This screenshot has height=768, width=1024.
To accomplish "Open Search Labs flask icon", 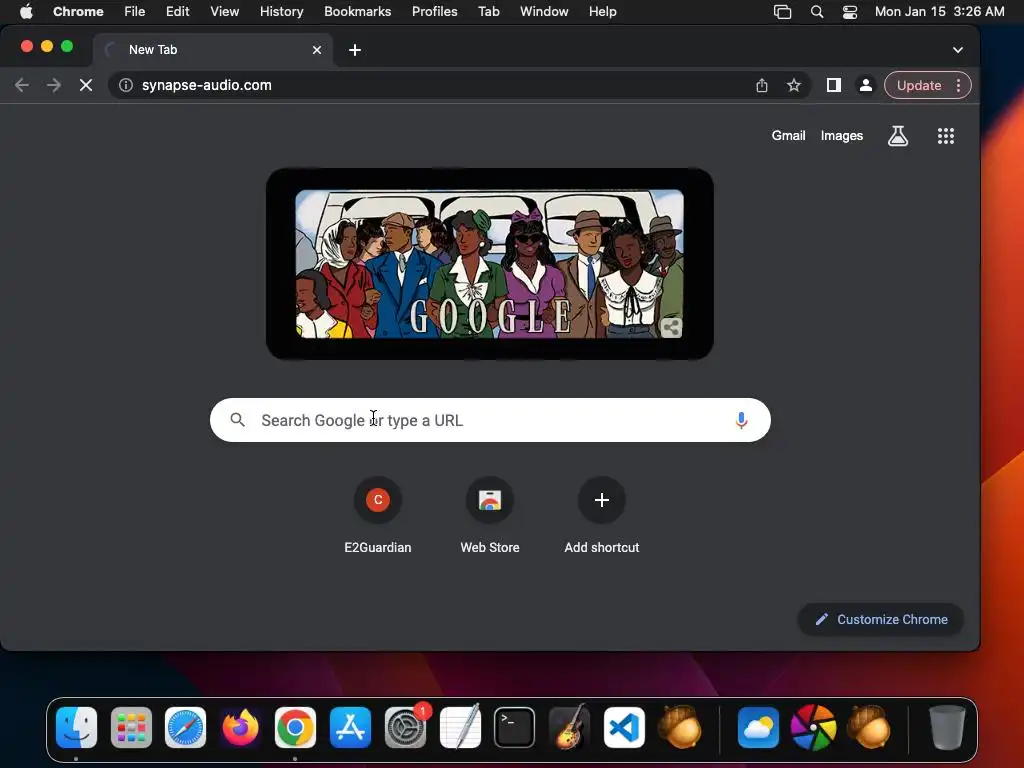I will 898,136.
